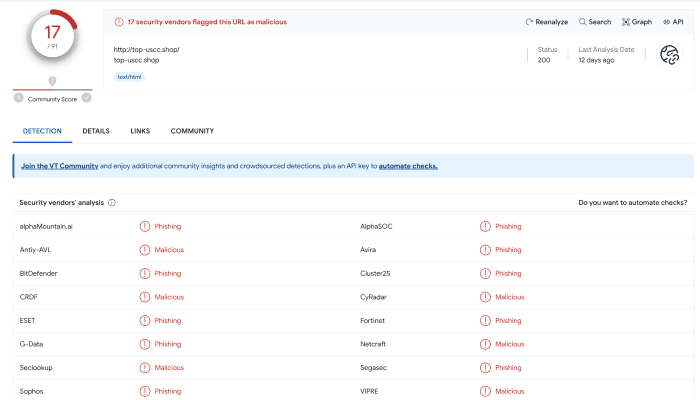700x400 pixels.
Task: Click the alert icon in ESET row
Action: [x=145, y=321]
